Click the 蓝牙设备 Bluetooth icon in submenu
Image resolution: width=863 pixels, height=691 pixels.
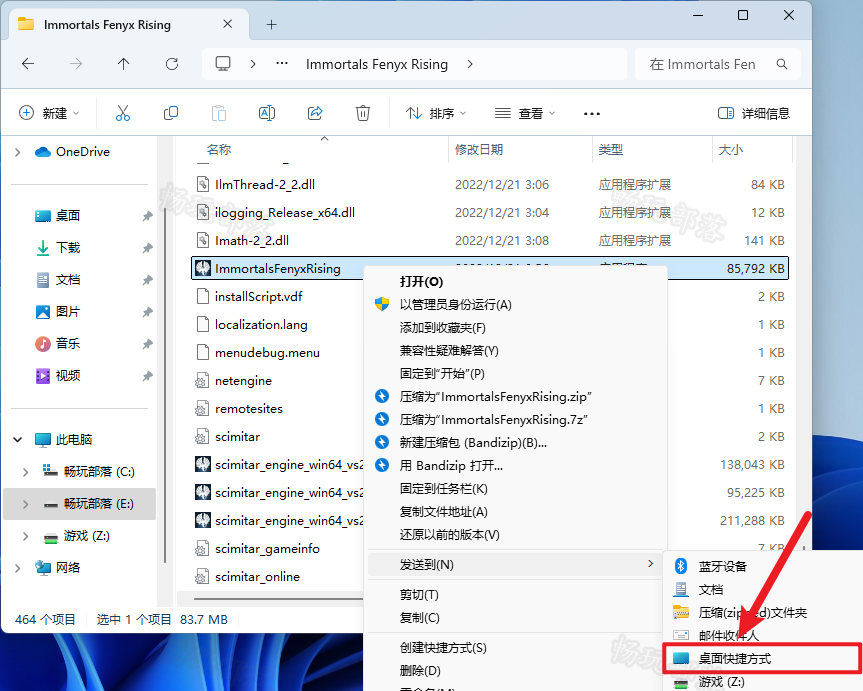pyautogui.click(x=681, y=566)
